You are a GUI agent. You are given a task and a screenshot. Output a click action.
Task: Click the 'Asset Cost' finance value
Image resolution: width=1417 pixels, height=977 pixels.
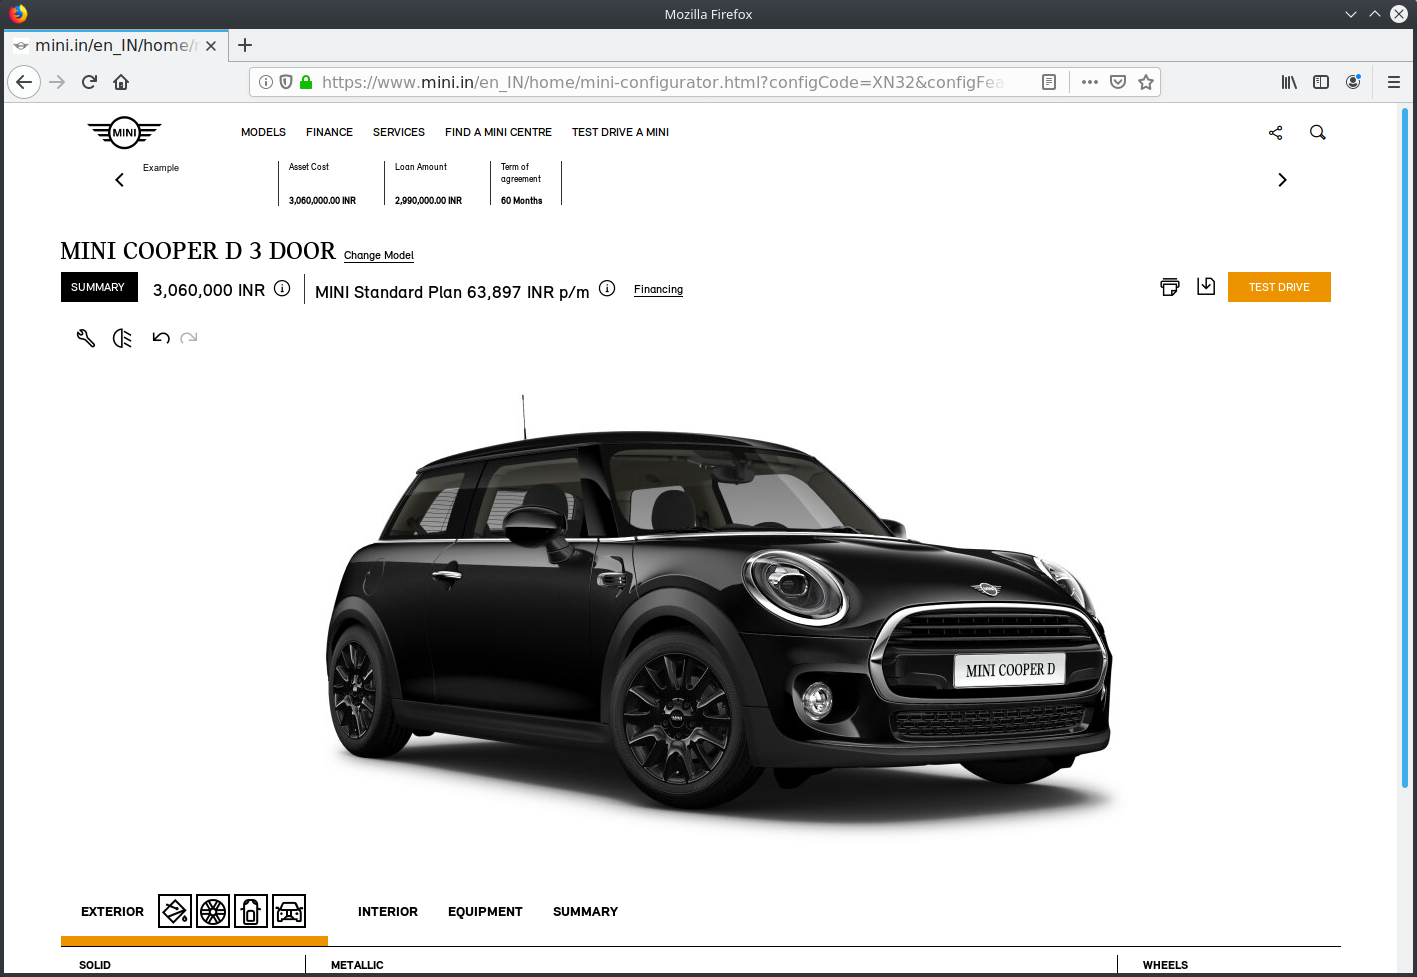click(322, 201)
